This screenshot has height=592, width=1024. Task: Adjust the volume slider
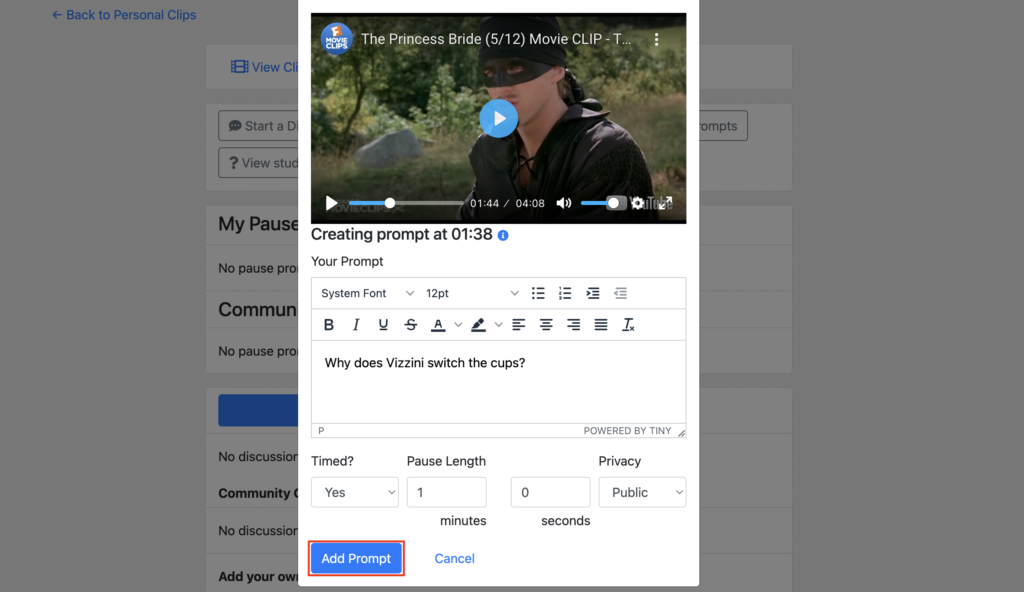click(600, 203)
